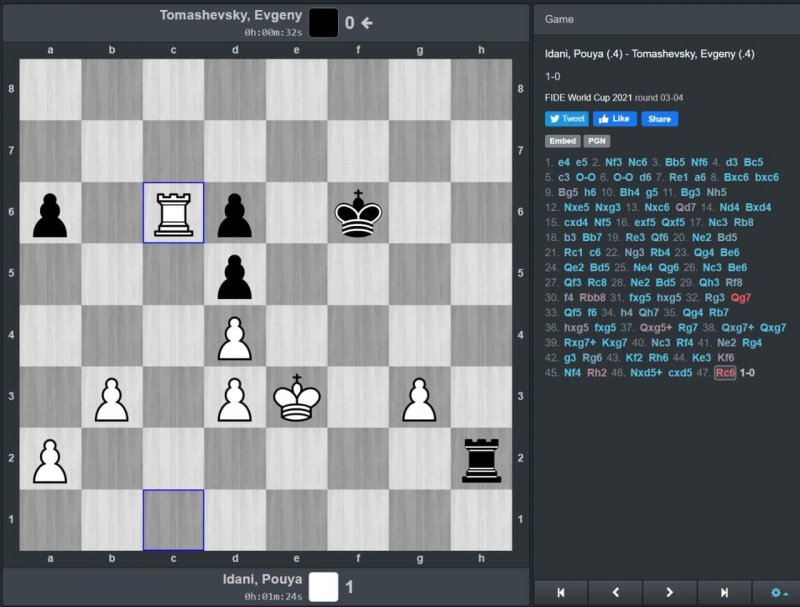Skip to the last move

[x=724, y=592]
